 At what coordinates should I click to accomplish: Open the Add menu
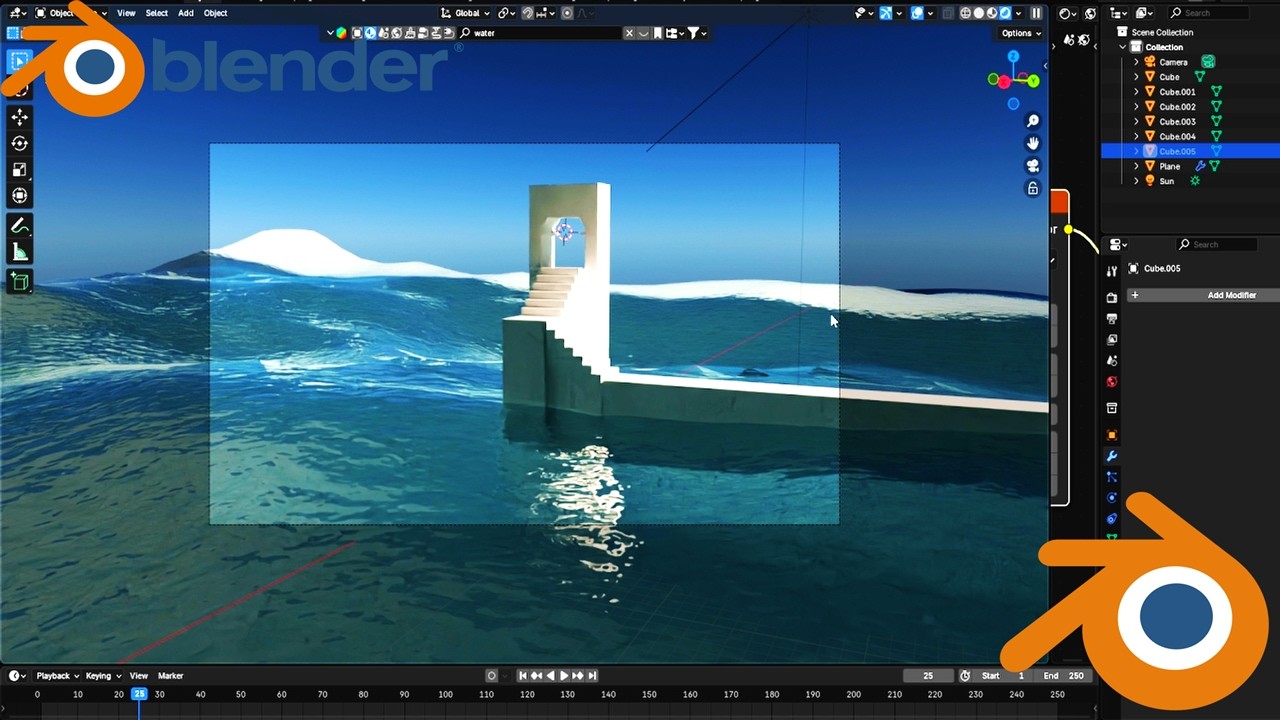[x=186, y=13]
